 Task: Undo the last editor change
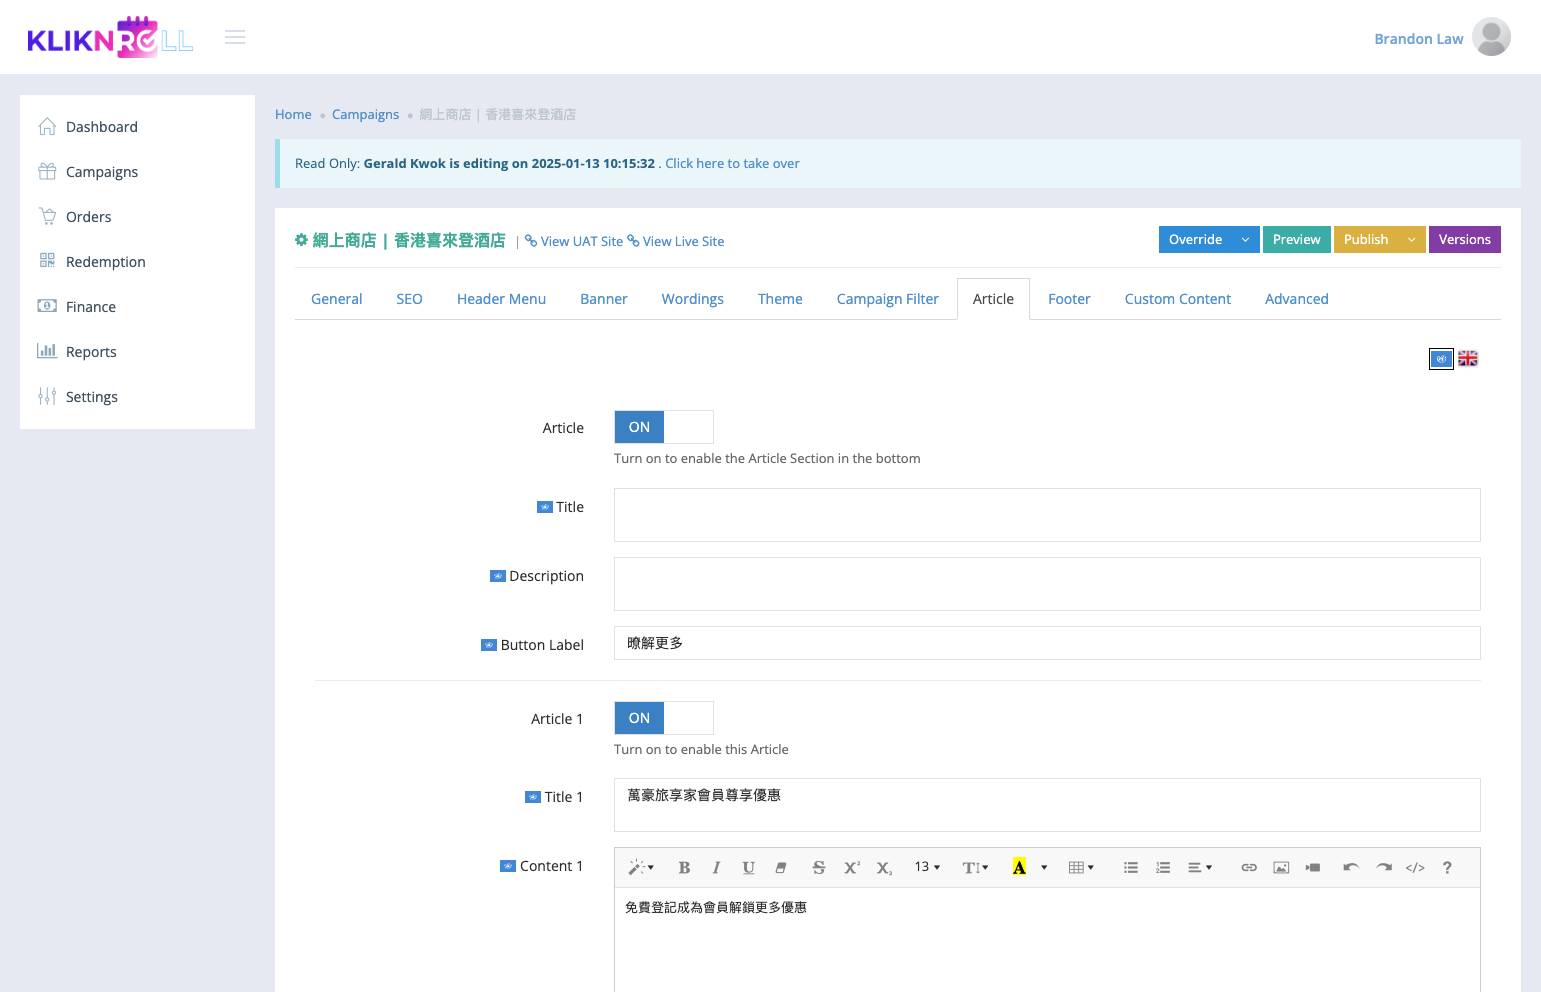coord(1351,868)
